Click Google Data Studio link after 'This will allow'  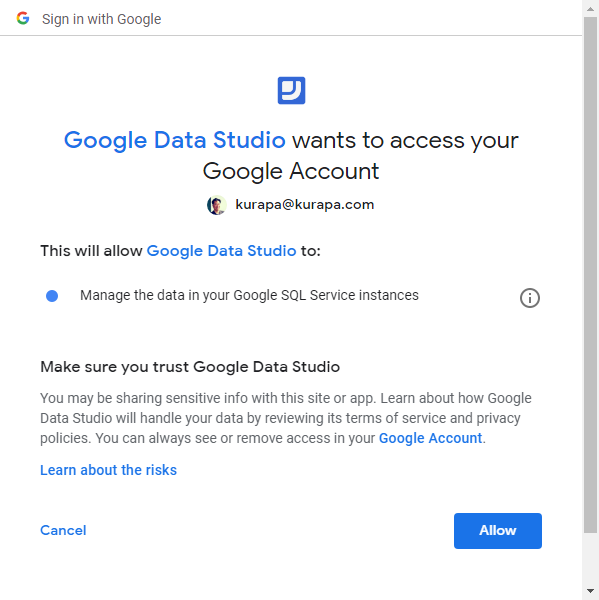pos(221,251)
